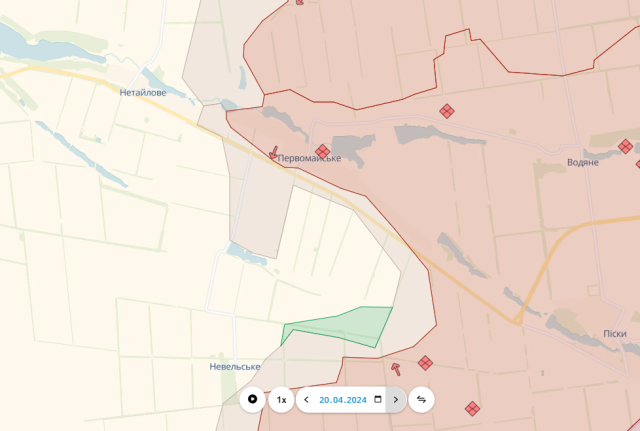Select the unit marker beside Первомайське

322,152
